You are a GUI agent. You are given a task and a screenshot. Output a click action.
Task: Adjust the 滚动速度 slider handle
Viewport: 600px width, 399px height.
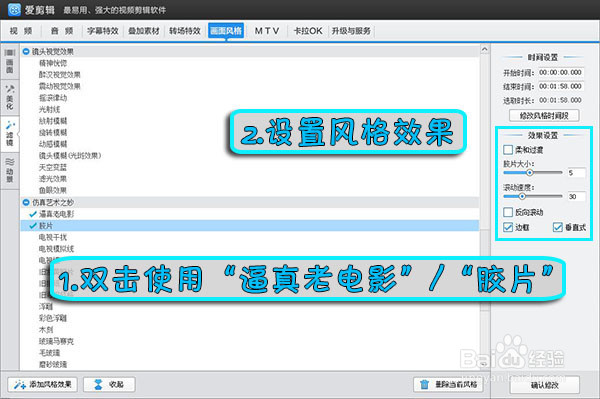pyautogui.click(x=522, y=196)
